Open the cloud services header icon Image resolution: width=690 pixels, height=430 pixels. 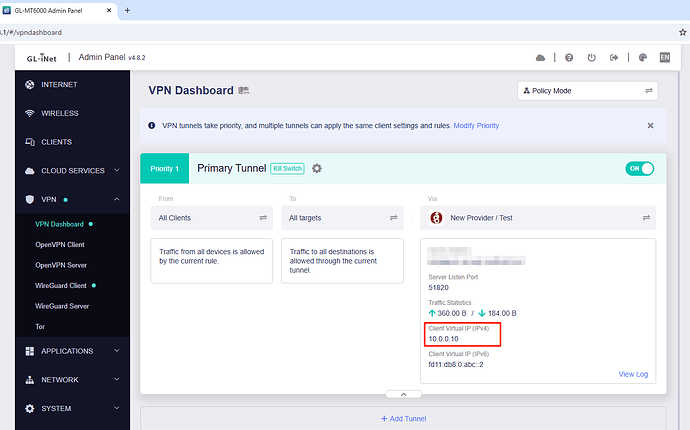tap(541, 58)
